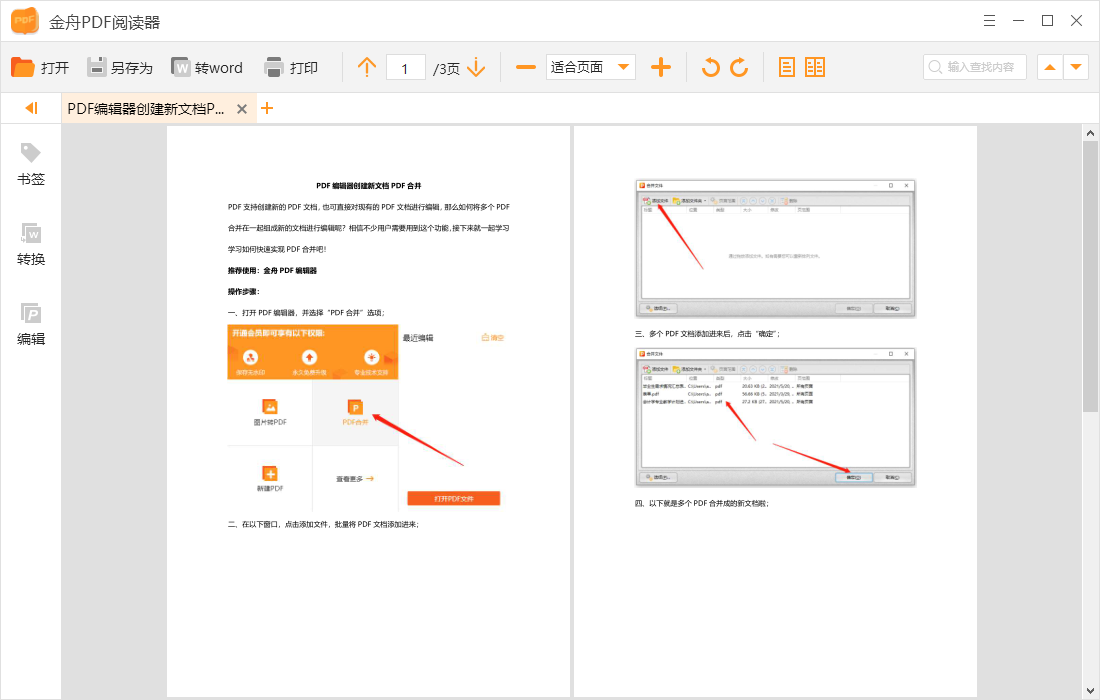Switch to two-page view layout
Screen dimensions: 1100x700
tap(815, 67)
